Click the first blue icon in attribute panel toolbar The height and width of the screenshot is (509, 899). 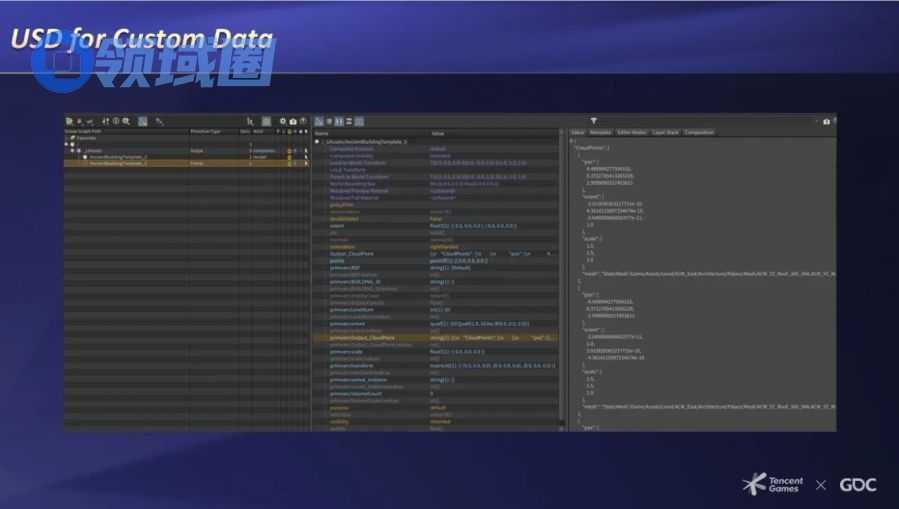[x=319, y=121]
